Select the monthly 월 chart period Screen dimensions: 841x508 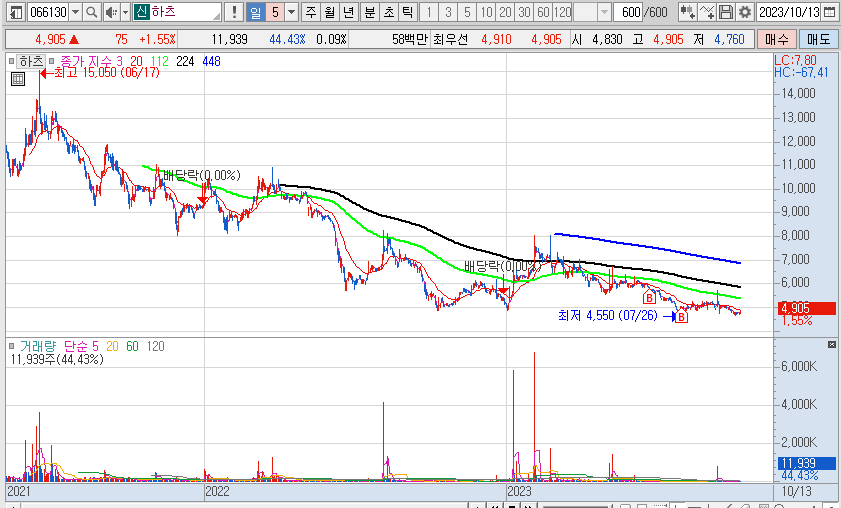(x=330, y=12)
